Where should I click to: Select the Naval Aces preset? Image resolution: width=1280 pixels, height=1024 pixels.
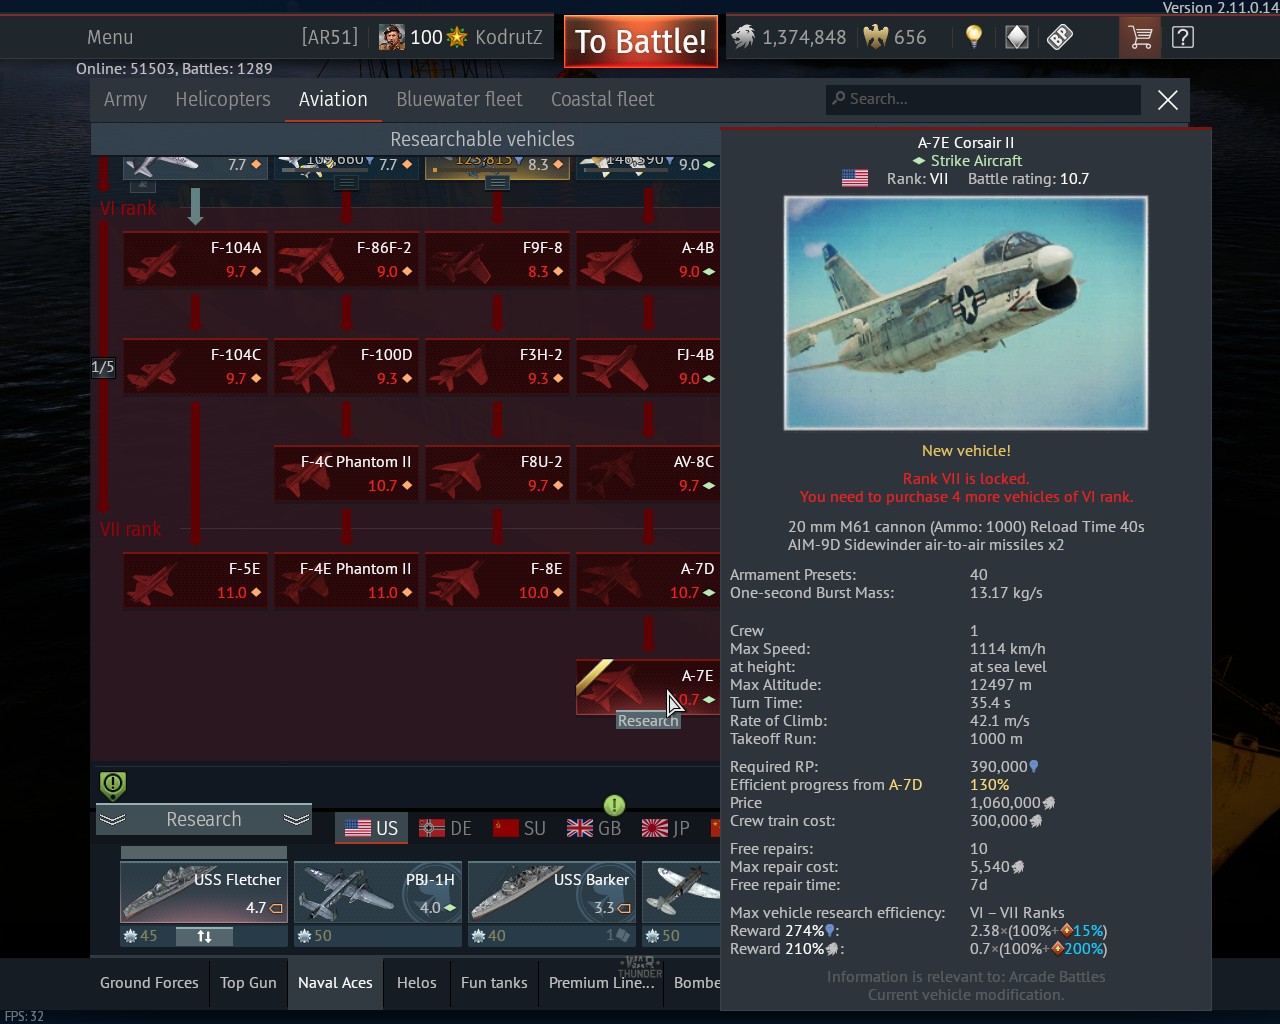click(x=335, y=983)
